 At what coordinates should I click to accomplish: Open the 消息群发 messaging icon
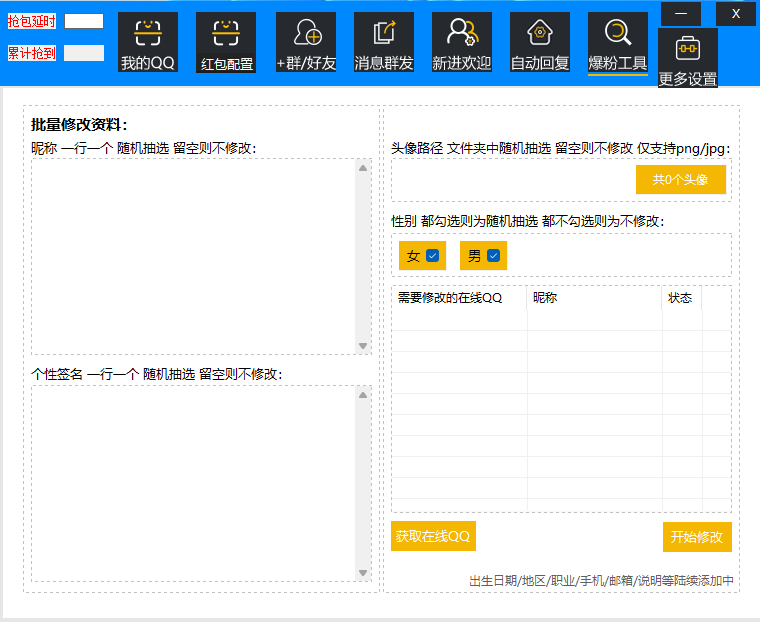(384, 34)
